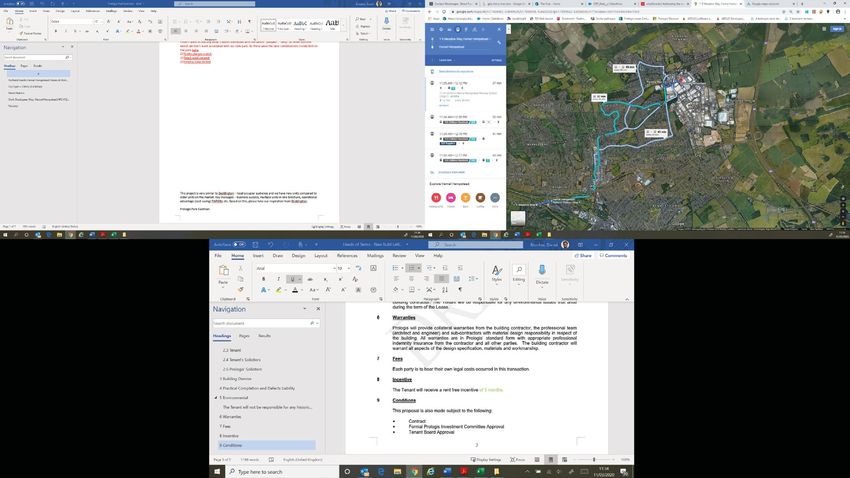Click Justify alignment in bottom Word ribbon
The height and width of the screenshot is (478, 850).
[442, 279]
